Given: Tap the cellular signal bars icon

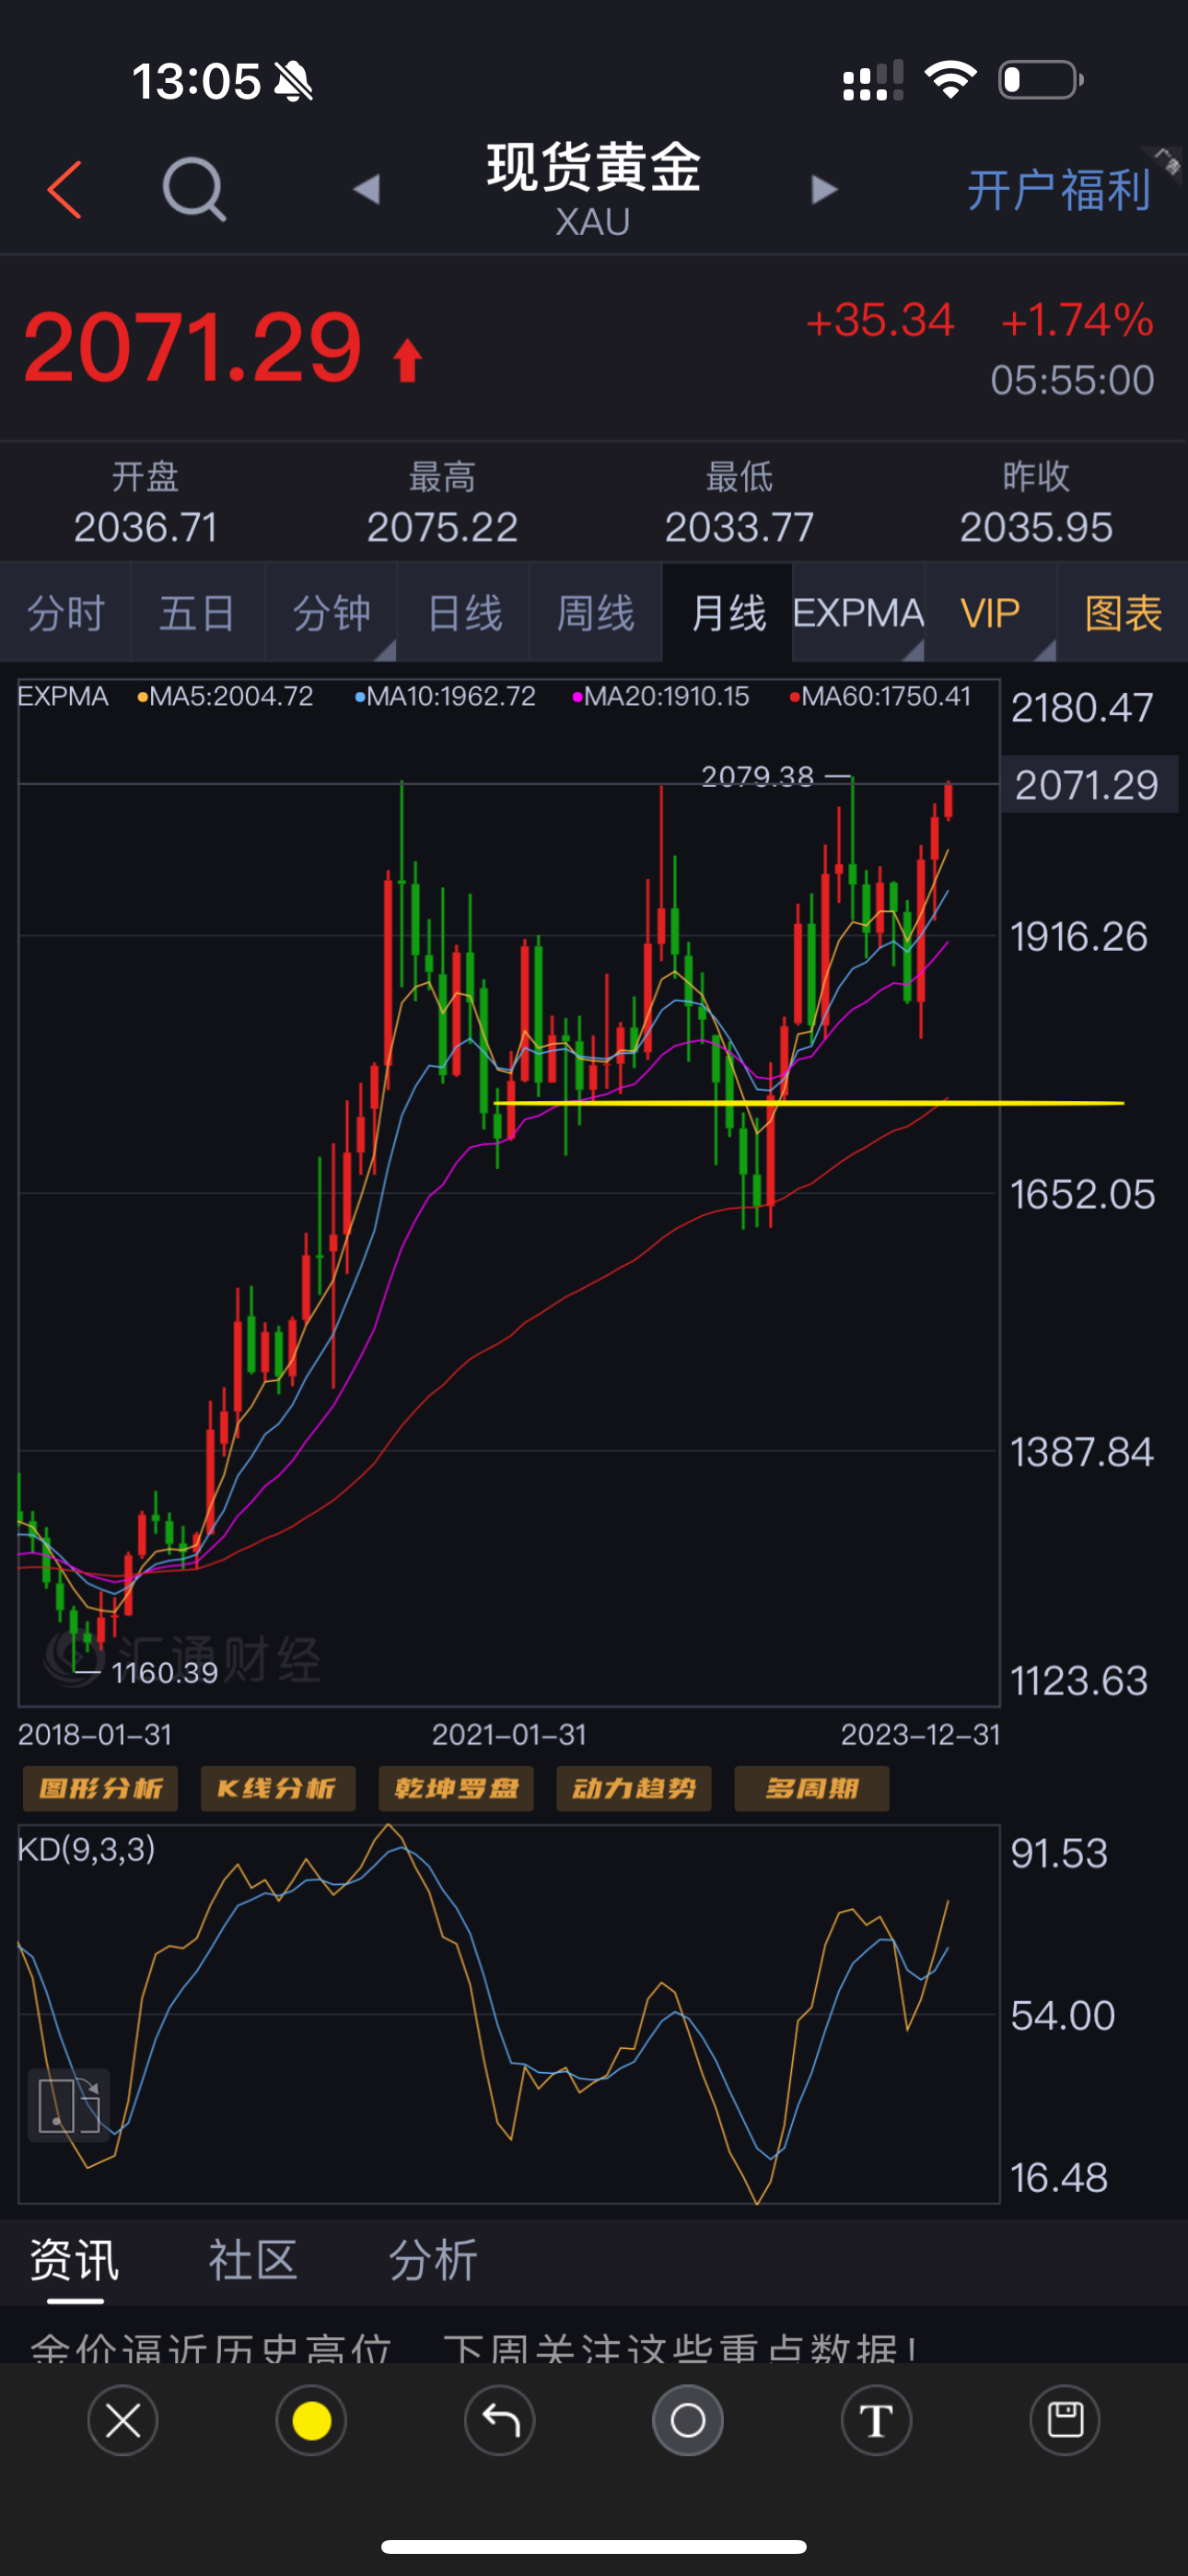Looking at the screenshot, I should click(x=873, y=80).
